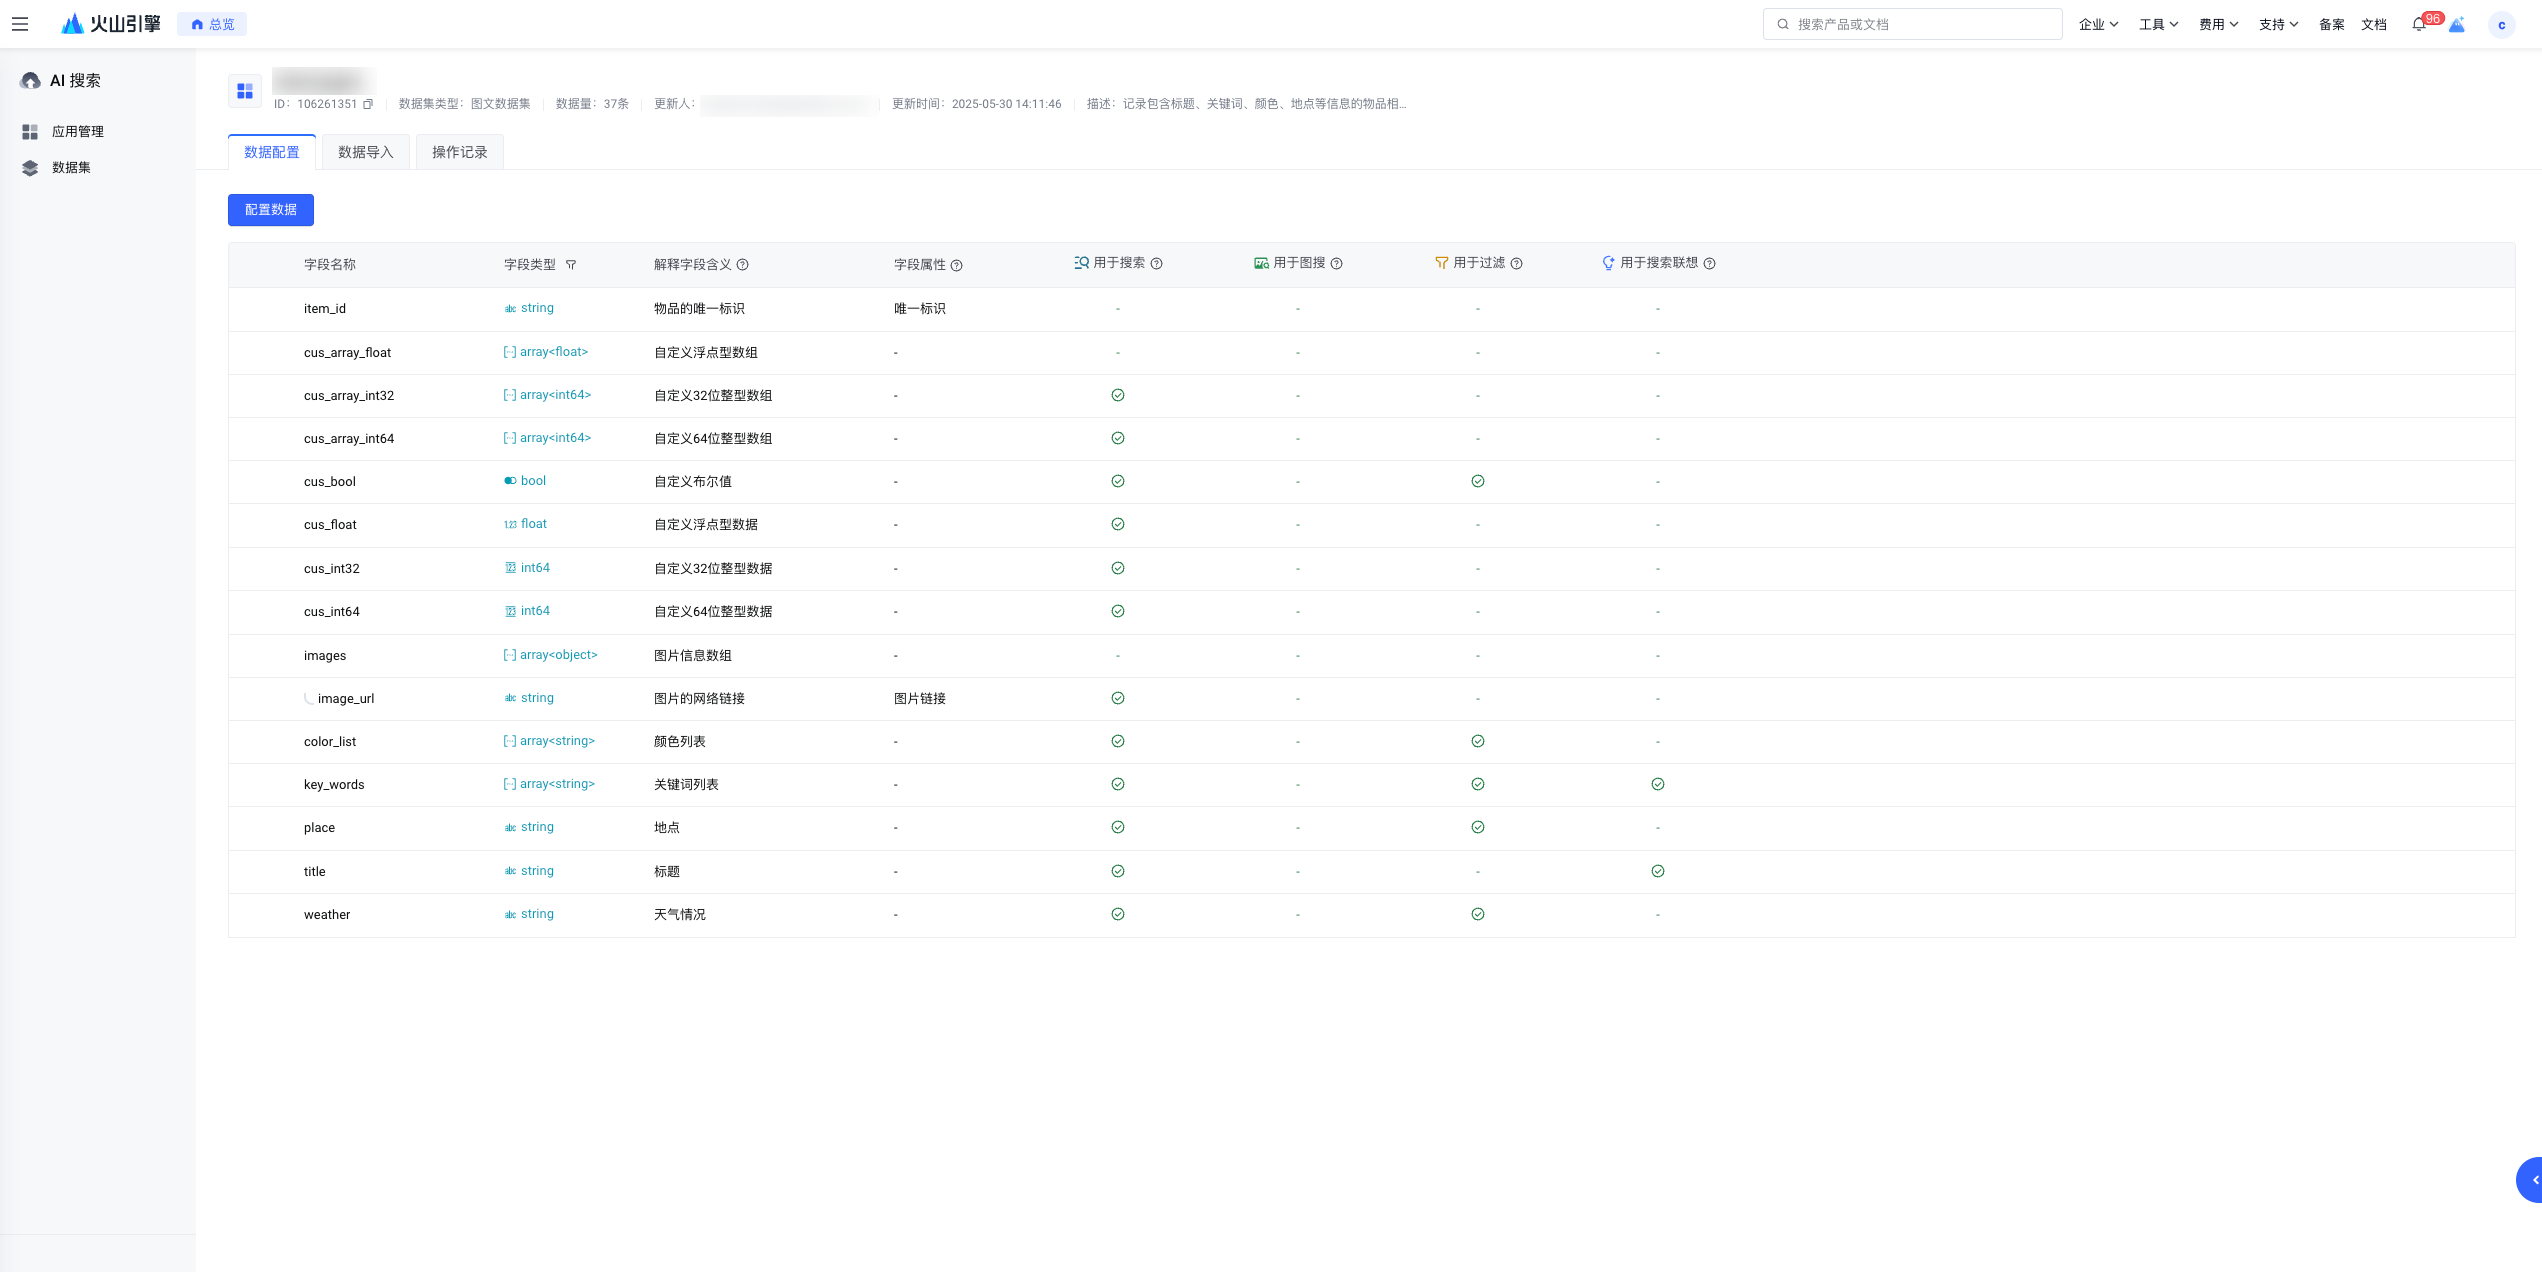
Task: Click the blue mountain icon beside notifications
Action: (x=2457, y=24)
